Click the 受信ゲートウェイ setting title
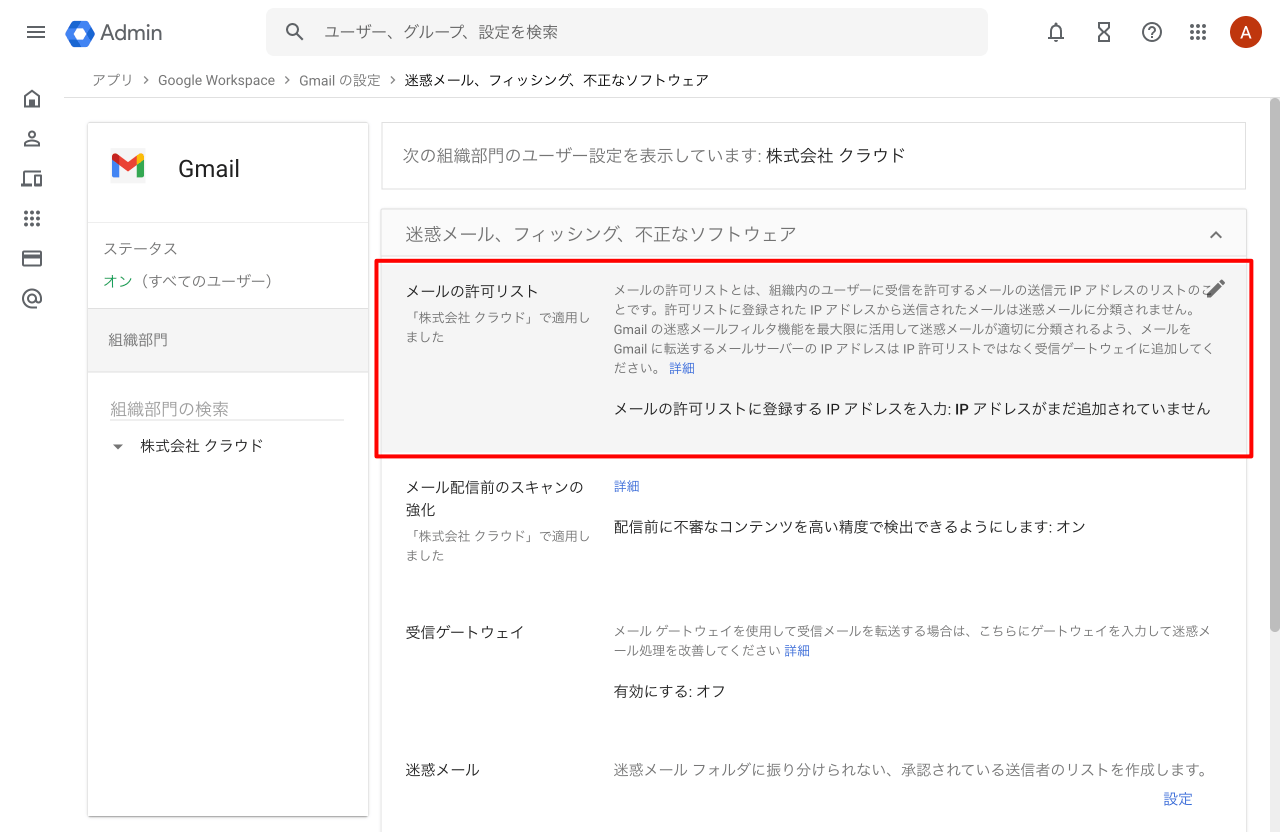The image size is (1280, 832). [465, 632]
